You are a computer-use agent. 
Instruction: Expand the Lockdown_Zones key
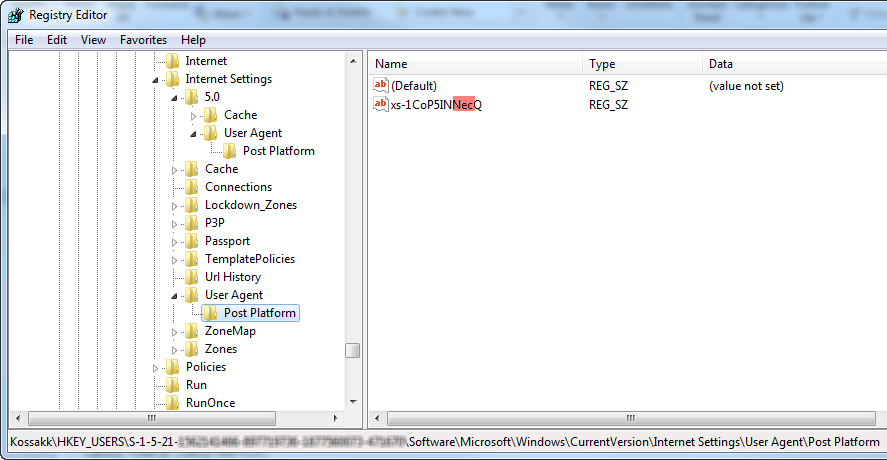click(175, 205)
